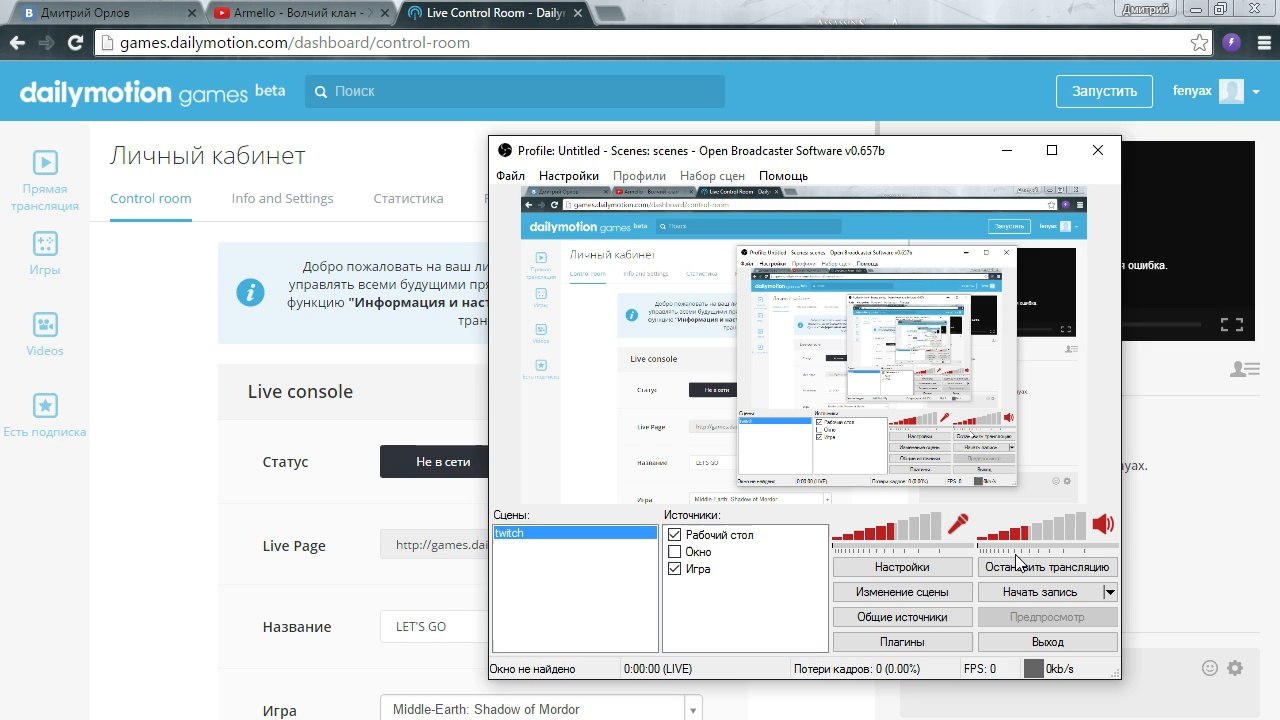Click the dailymotion video player progress bar

point(1161,325)
